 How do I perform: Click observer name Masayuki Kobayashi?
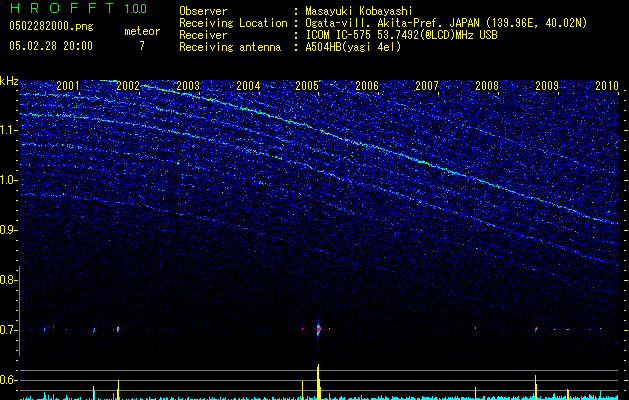click(x=359, y=11)
